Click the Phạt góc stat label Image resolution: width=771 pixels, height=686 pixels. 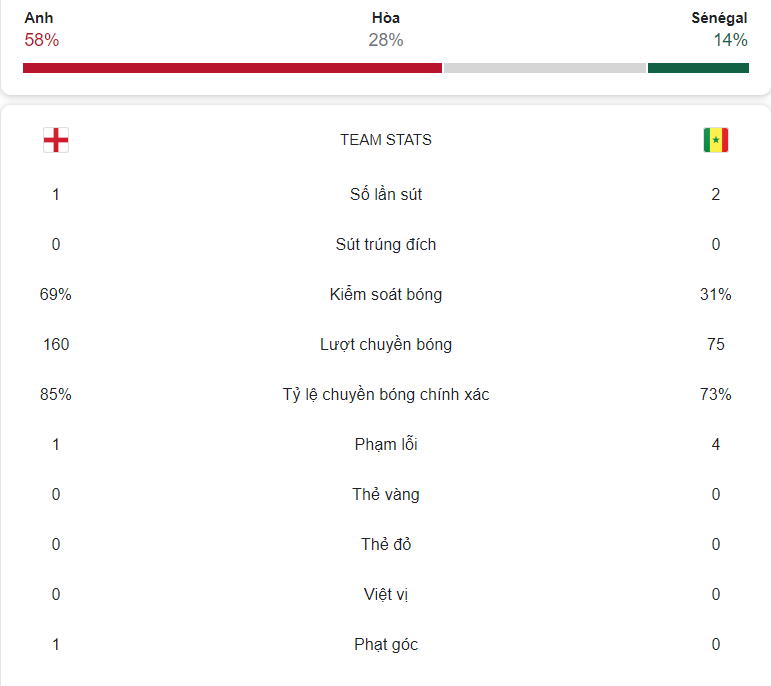click(x=386, y=644)
